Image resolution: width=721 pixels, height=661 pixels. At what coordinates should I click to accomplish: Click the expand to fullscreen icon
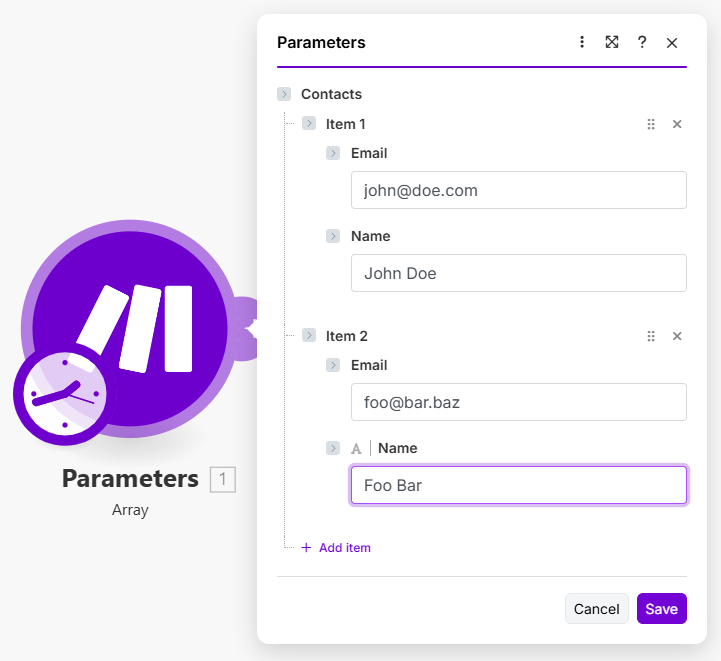612,42
